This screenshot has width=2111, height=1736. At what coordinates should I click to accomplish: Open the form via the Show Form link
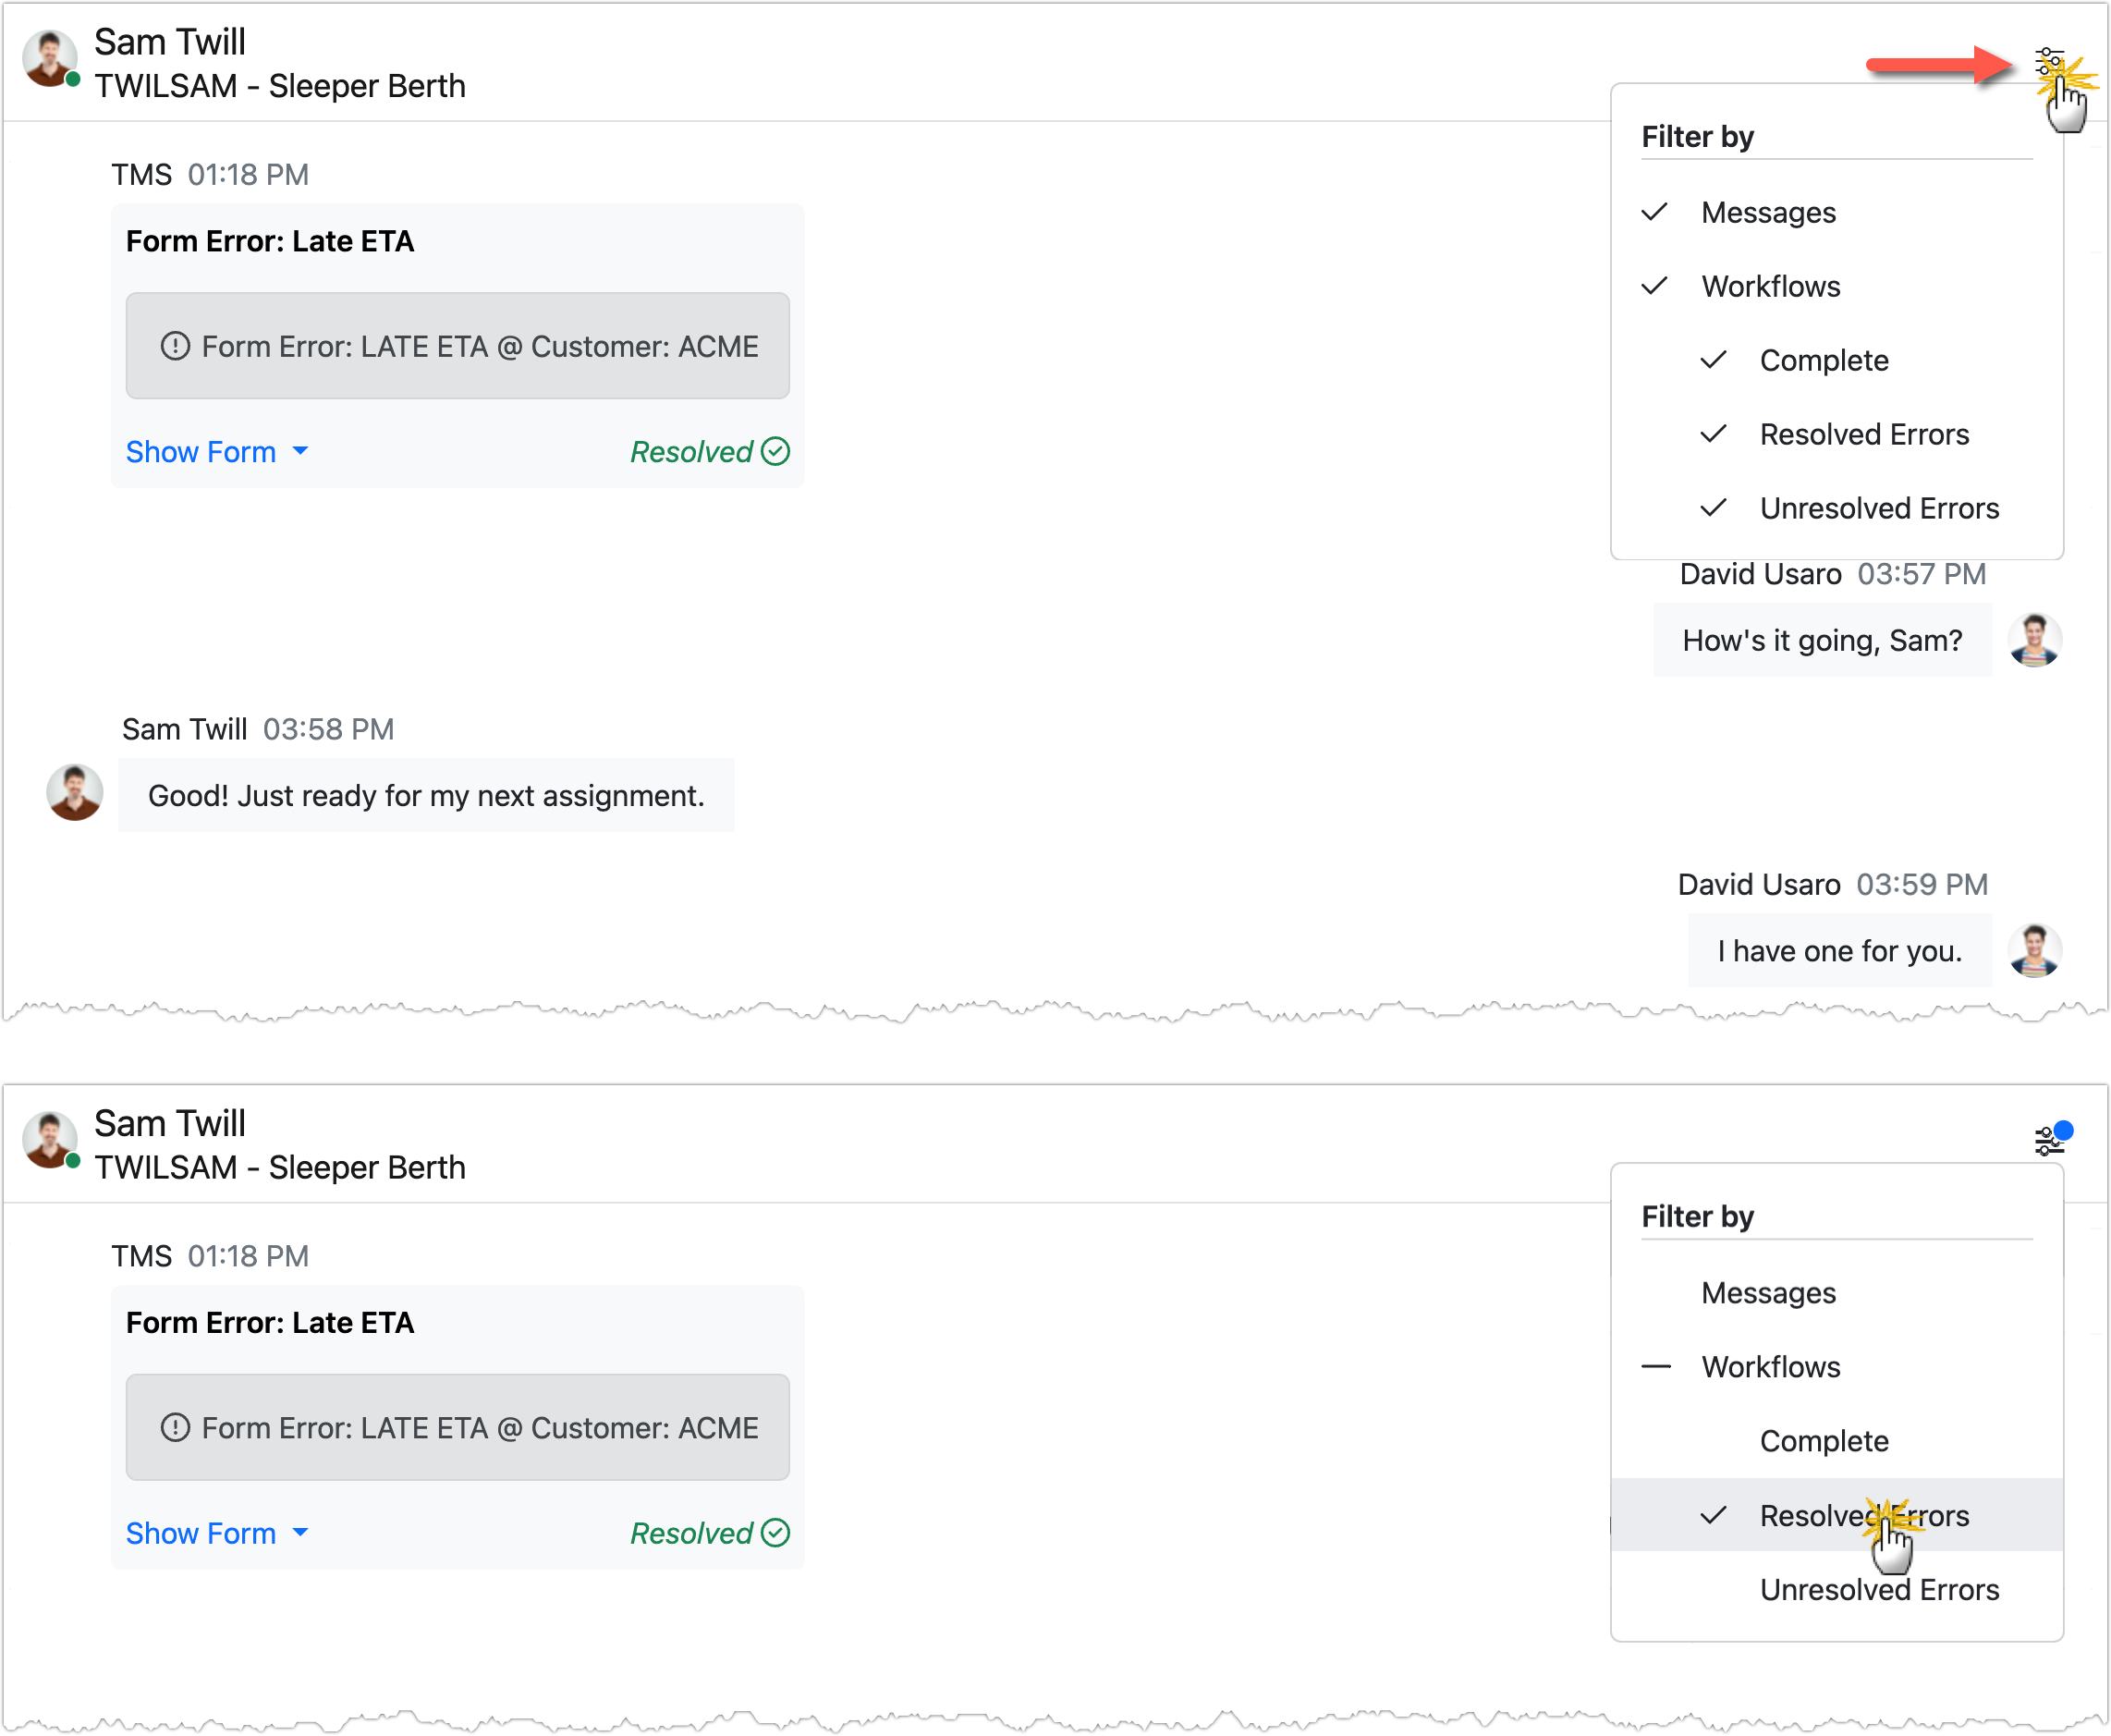[203, 452]
